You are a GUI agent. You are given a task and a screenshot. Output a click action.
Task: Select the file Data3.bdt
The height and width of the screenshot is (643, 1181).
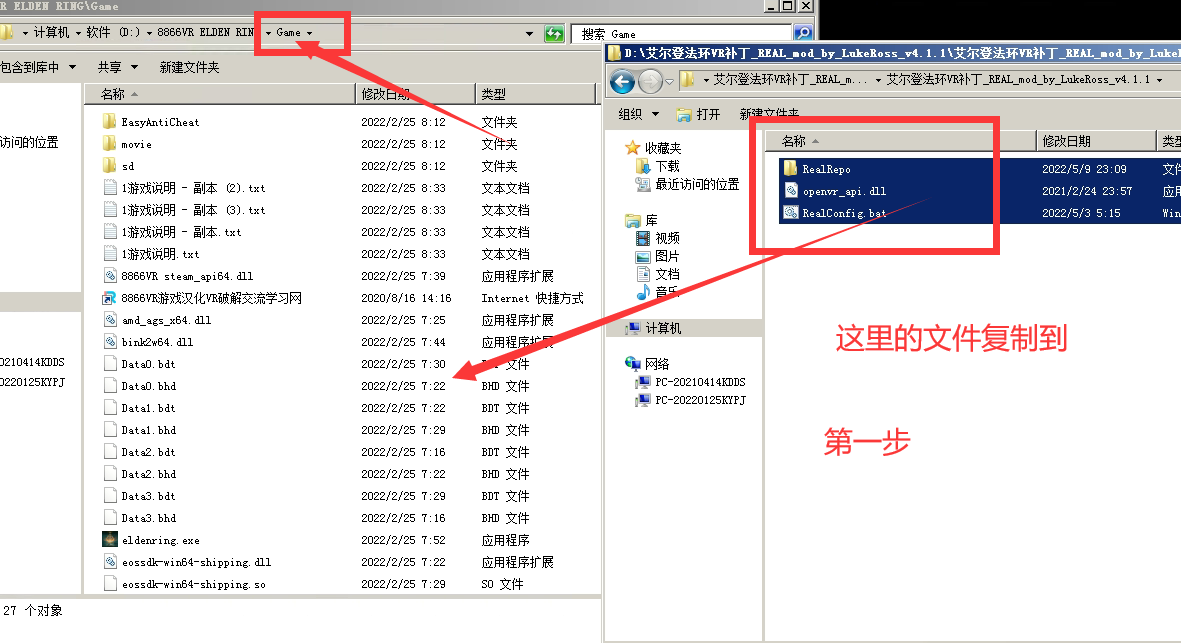[148, 496]
